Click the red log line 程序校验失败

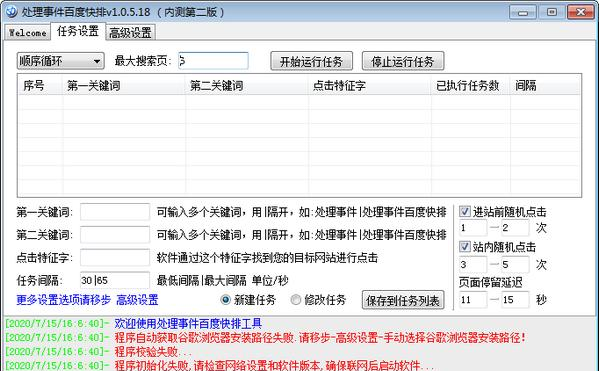152,352
